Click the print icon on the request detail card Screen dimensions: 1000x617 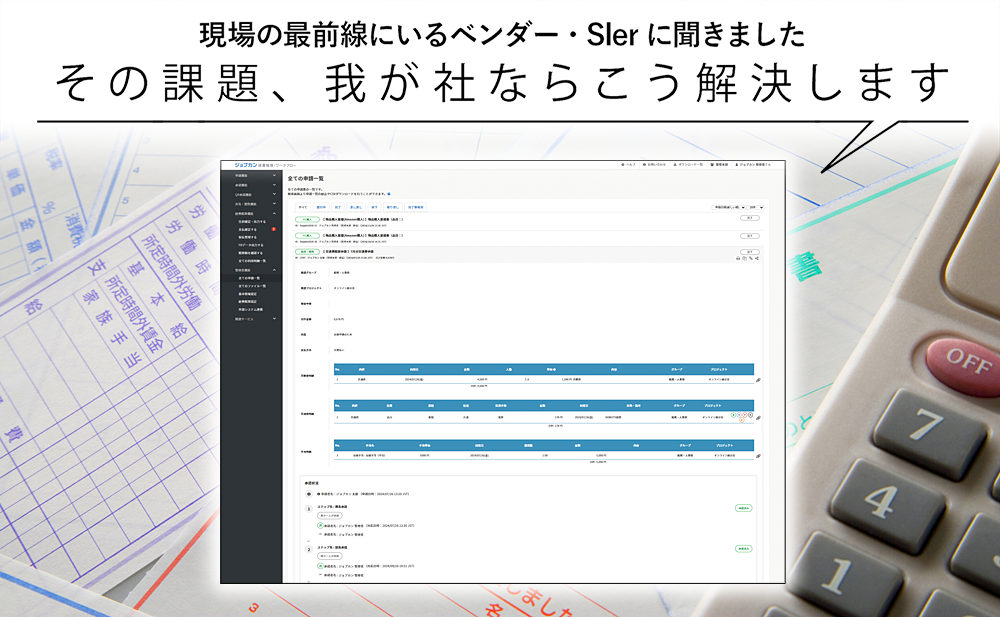click(738, 258)
